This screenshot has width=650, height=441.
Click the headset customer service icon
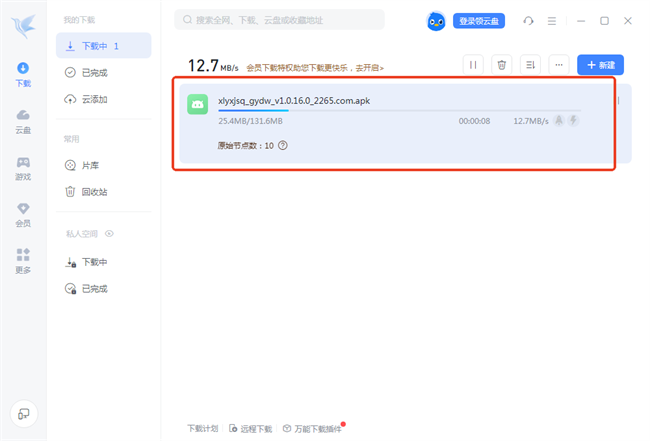[528, 21]
